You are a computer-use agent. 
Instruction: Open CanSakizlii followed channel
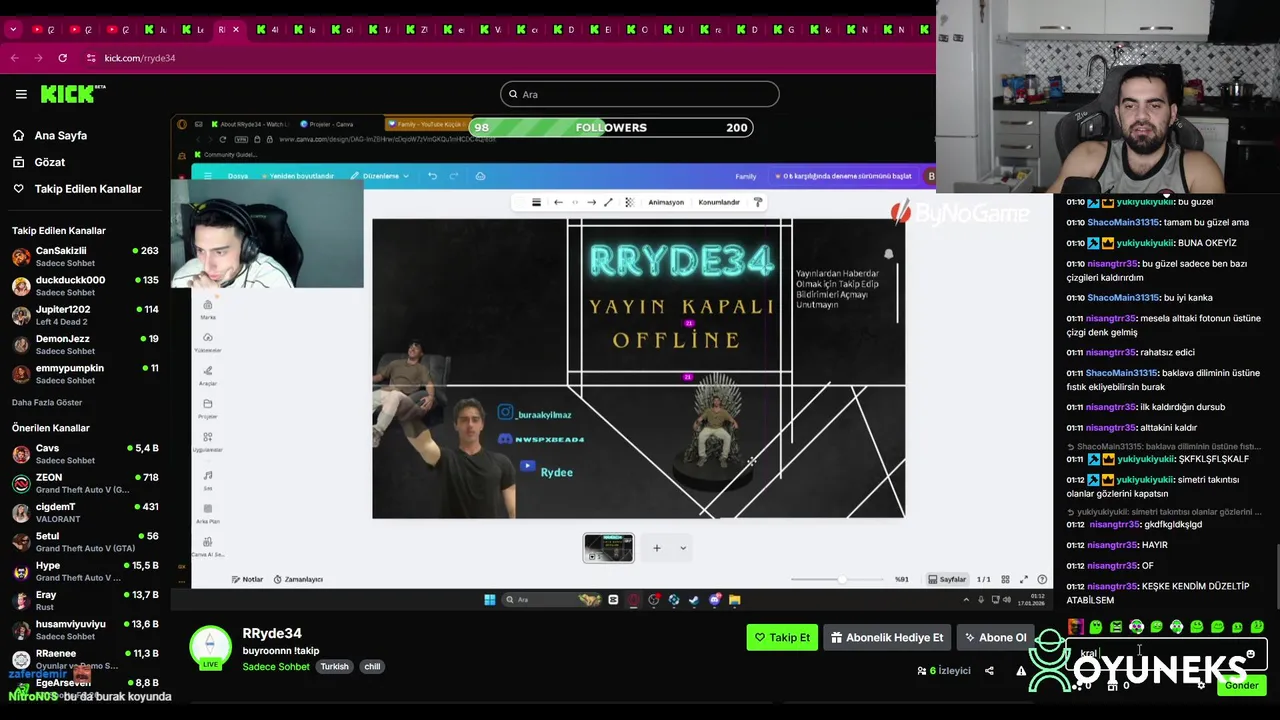(x=85, y=257)
